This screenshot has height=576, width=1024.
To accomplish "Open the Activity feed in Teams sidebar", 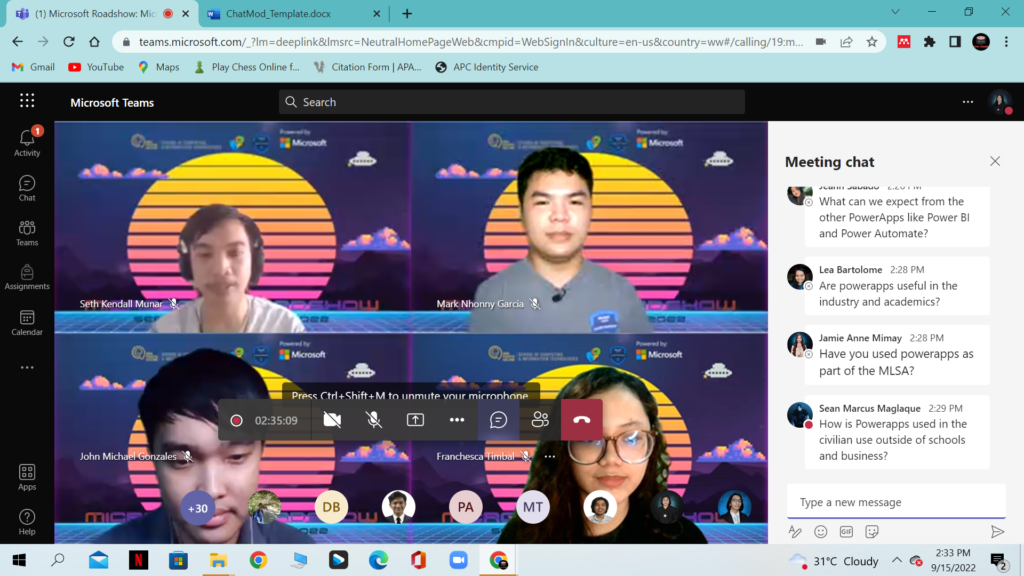I will pos(27,142).
